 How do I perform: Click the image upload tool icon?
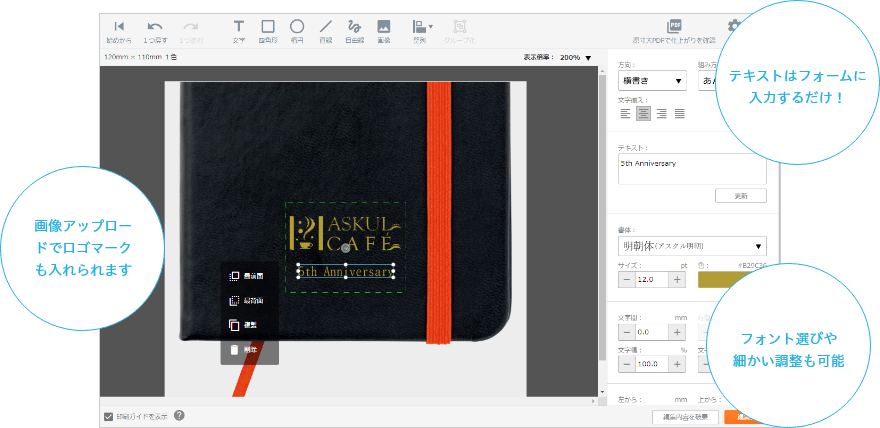click(383, 29)
